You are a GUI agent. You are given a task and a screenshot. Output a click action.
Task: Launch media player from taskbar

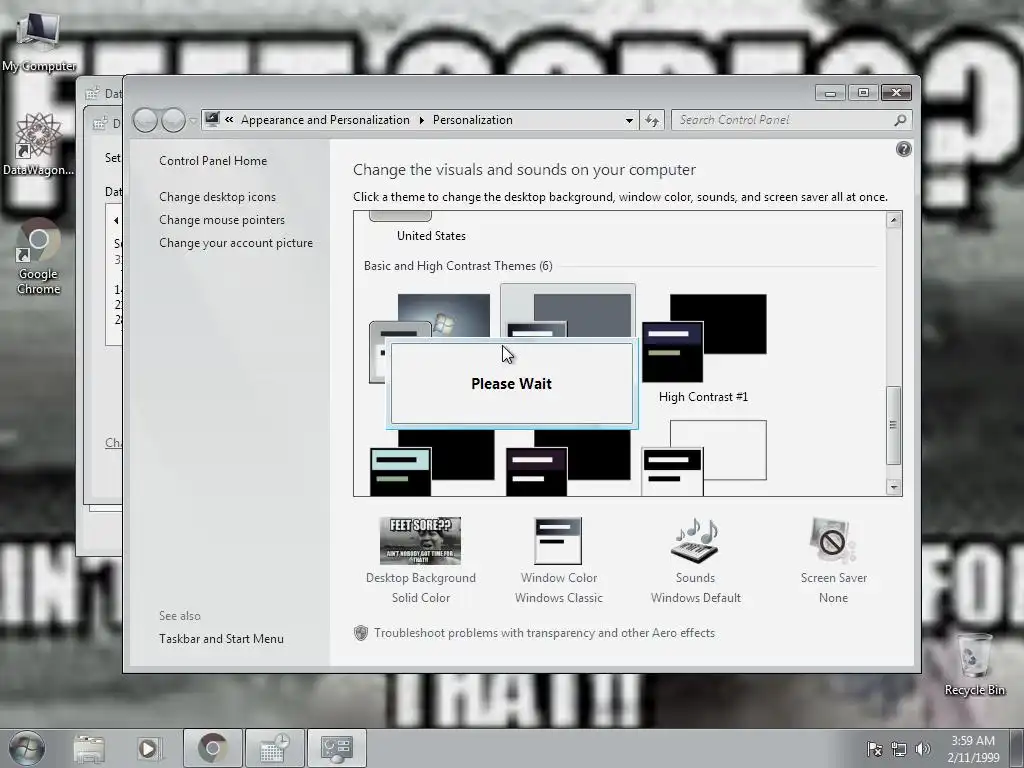148,748
